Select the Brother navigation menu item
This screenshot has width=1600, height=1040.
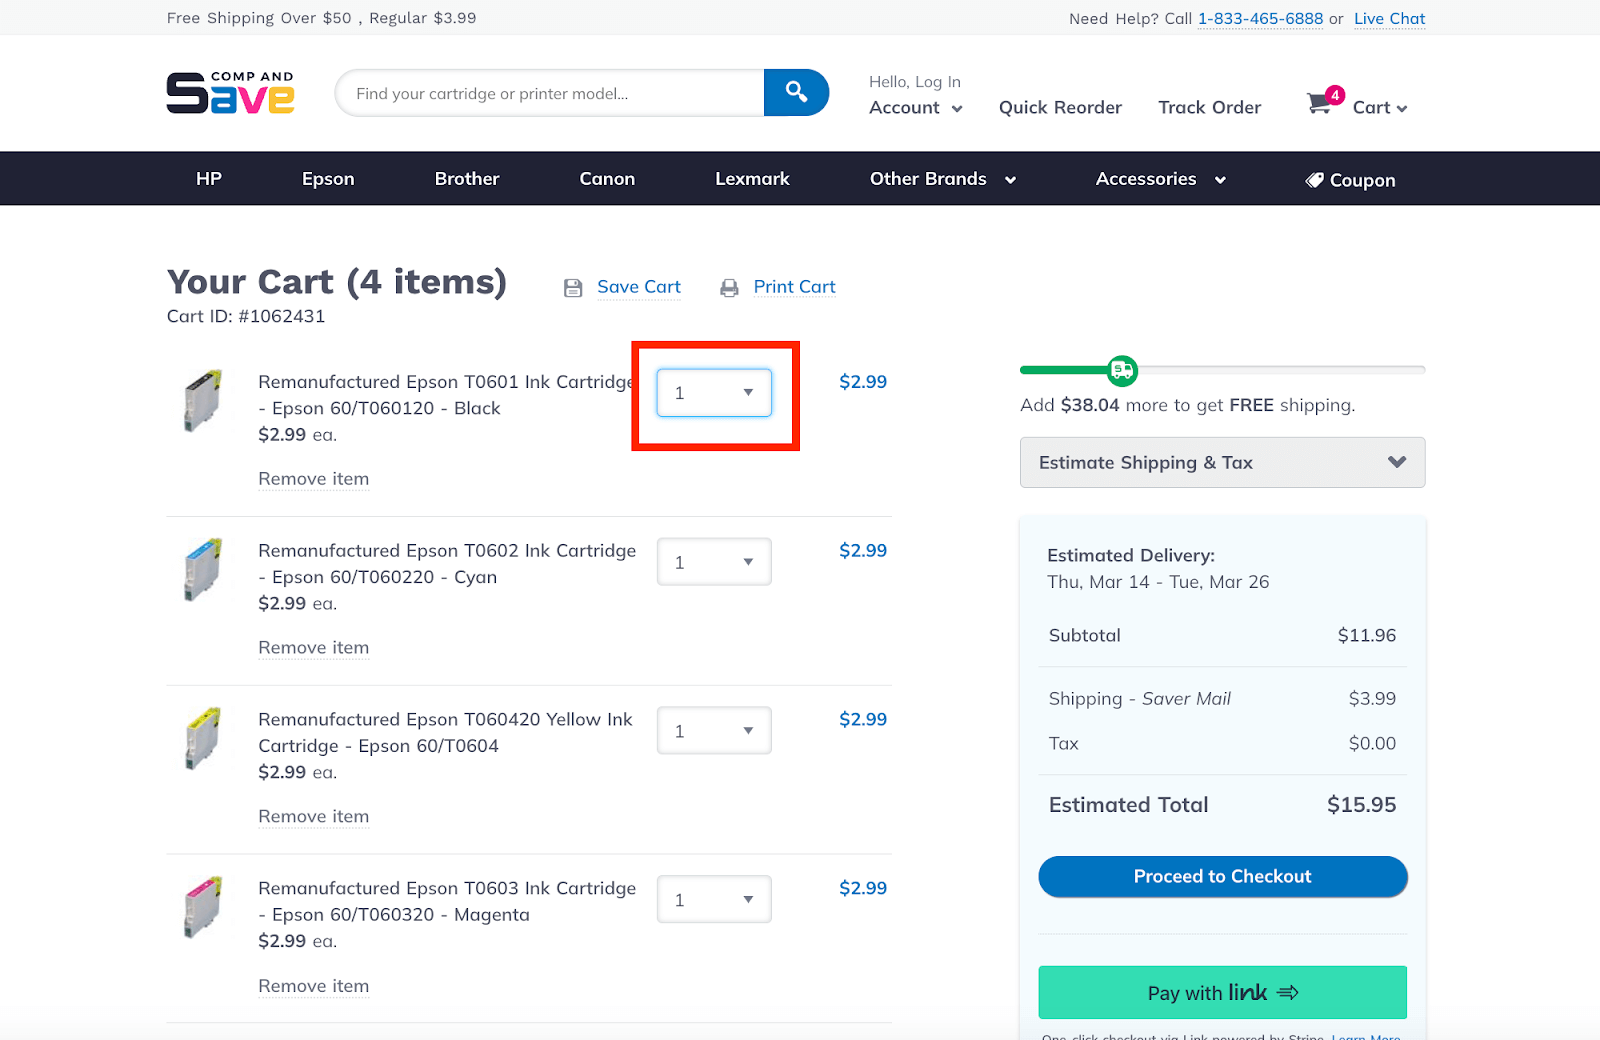coord(466,179)
